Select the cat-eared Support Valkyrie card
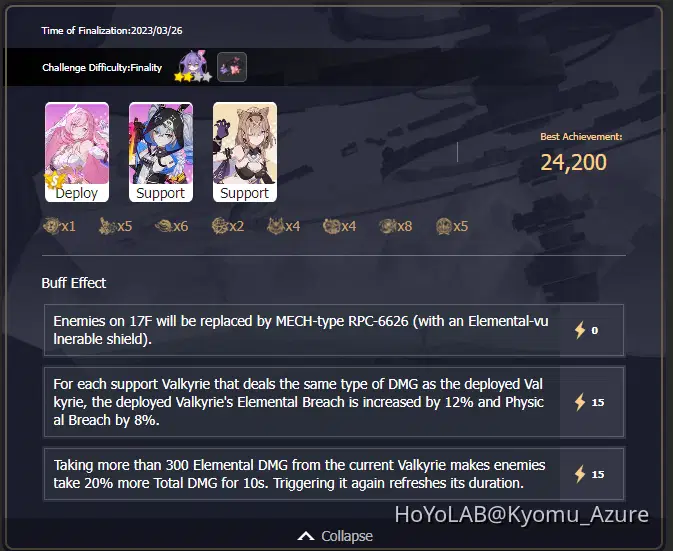 coord(245,152)
